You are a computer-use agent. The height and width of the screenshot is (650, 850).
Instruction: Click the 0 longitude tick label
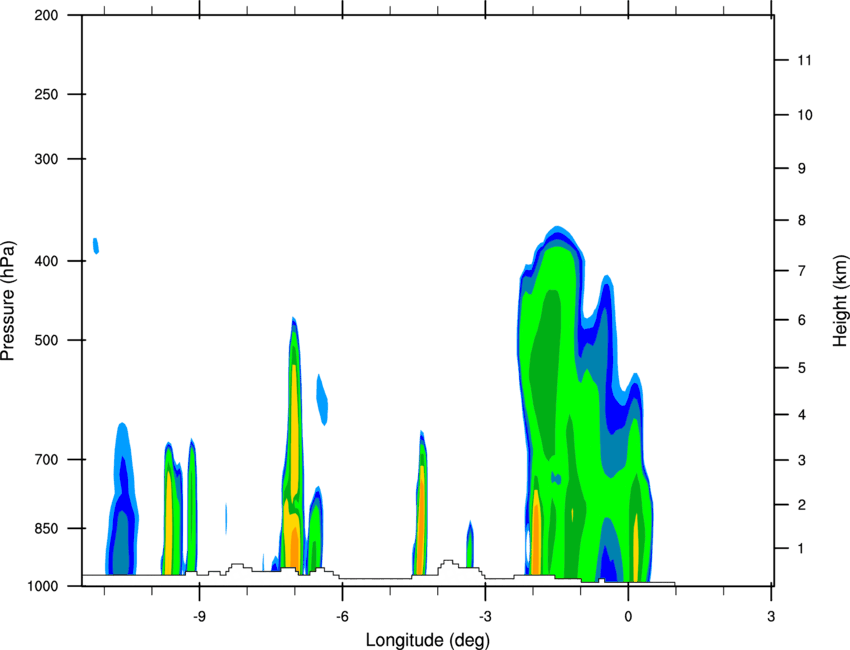(628, 617)
